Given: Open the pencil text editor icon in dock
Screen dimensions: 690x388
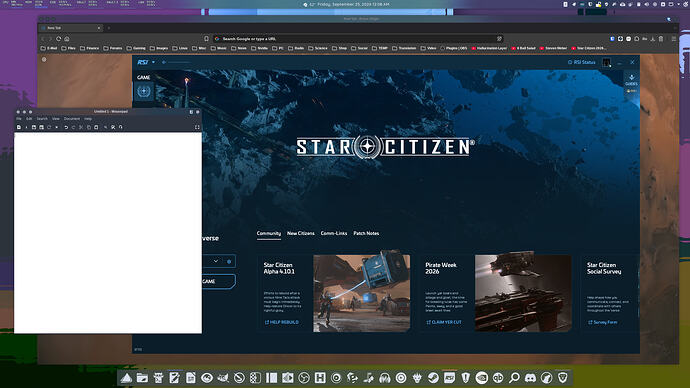Looking at the screenshot, I should tap(175, 377).
